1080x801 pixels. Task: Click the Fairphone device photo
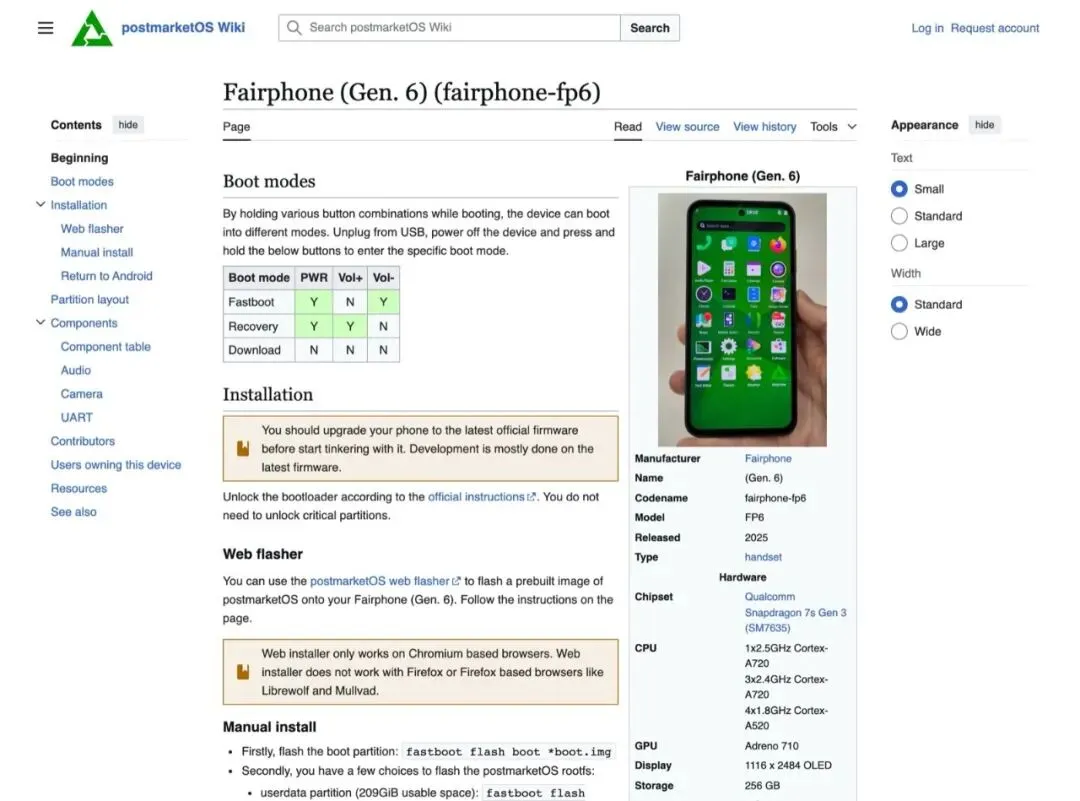click(742, 320)
